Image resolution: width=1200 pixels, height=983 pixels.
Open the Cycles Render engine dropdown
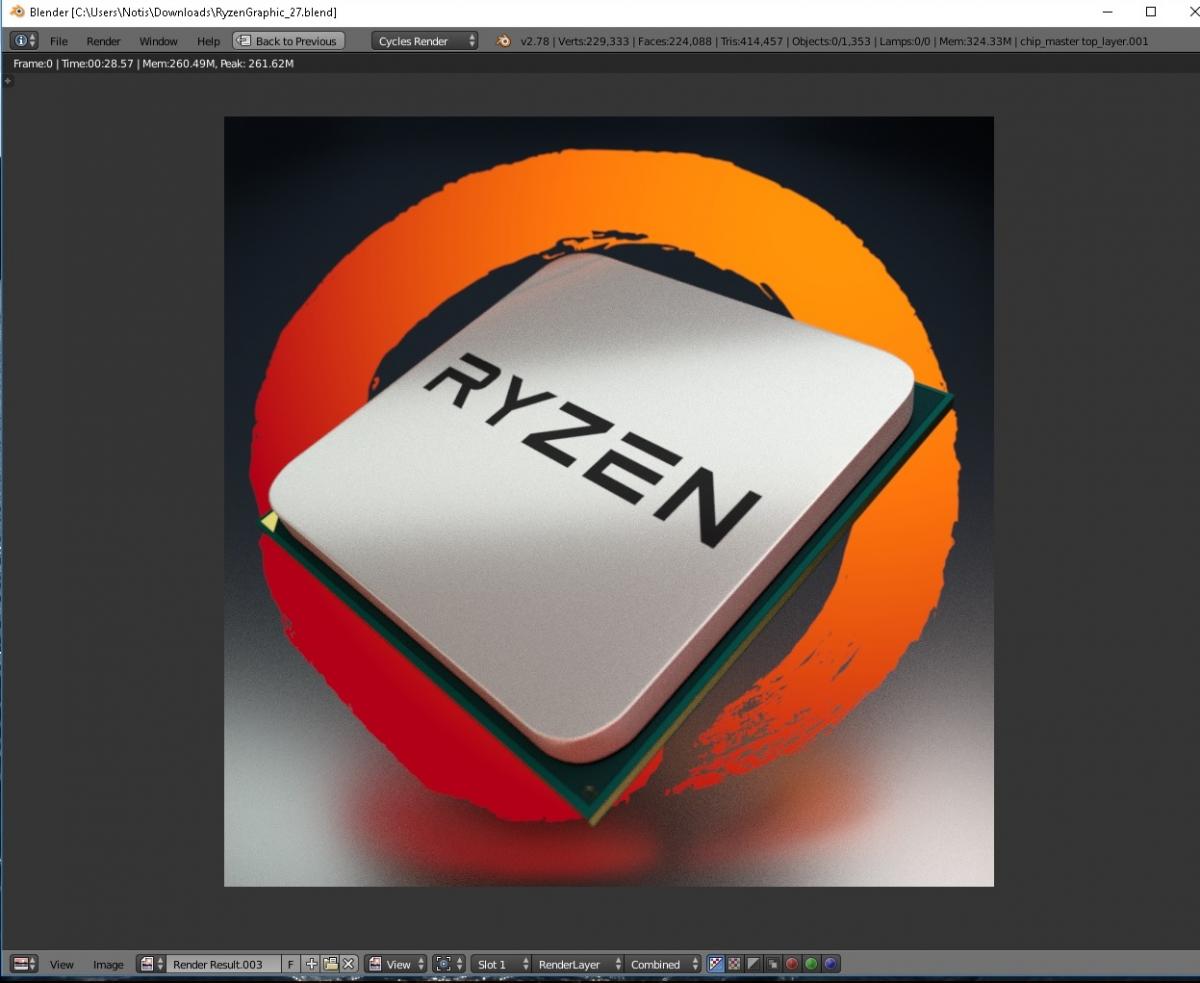(x=425, y=41)
